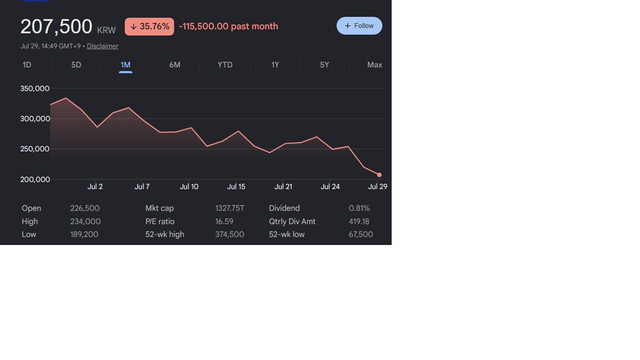This screenshot has width=640, height=360.
Task: Click the KRW currency label
Action: point(107,30)
